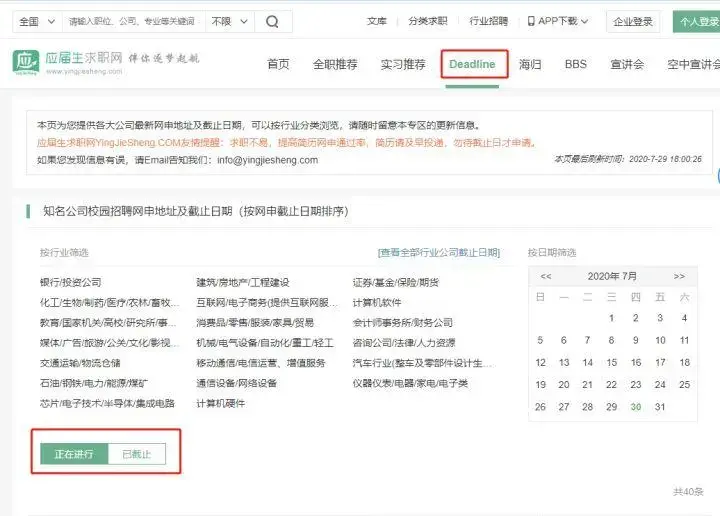This screenshot has height=516, width=720.
Task: Open the 全国 region dropdown
Action: tap(37, 22)
